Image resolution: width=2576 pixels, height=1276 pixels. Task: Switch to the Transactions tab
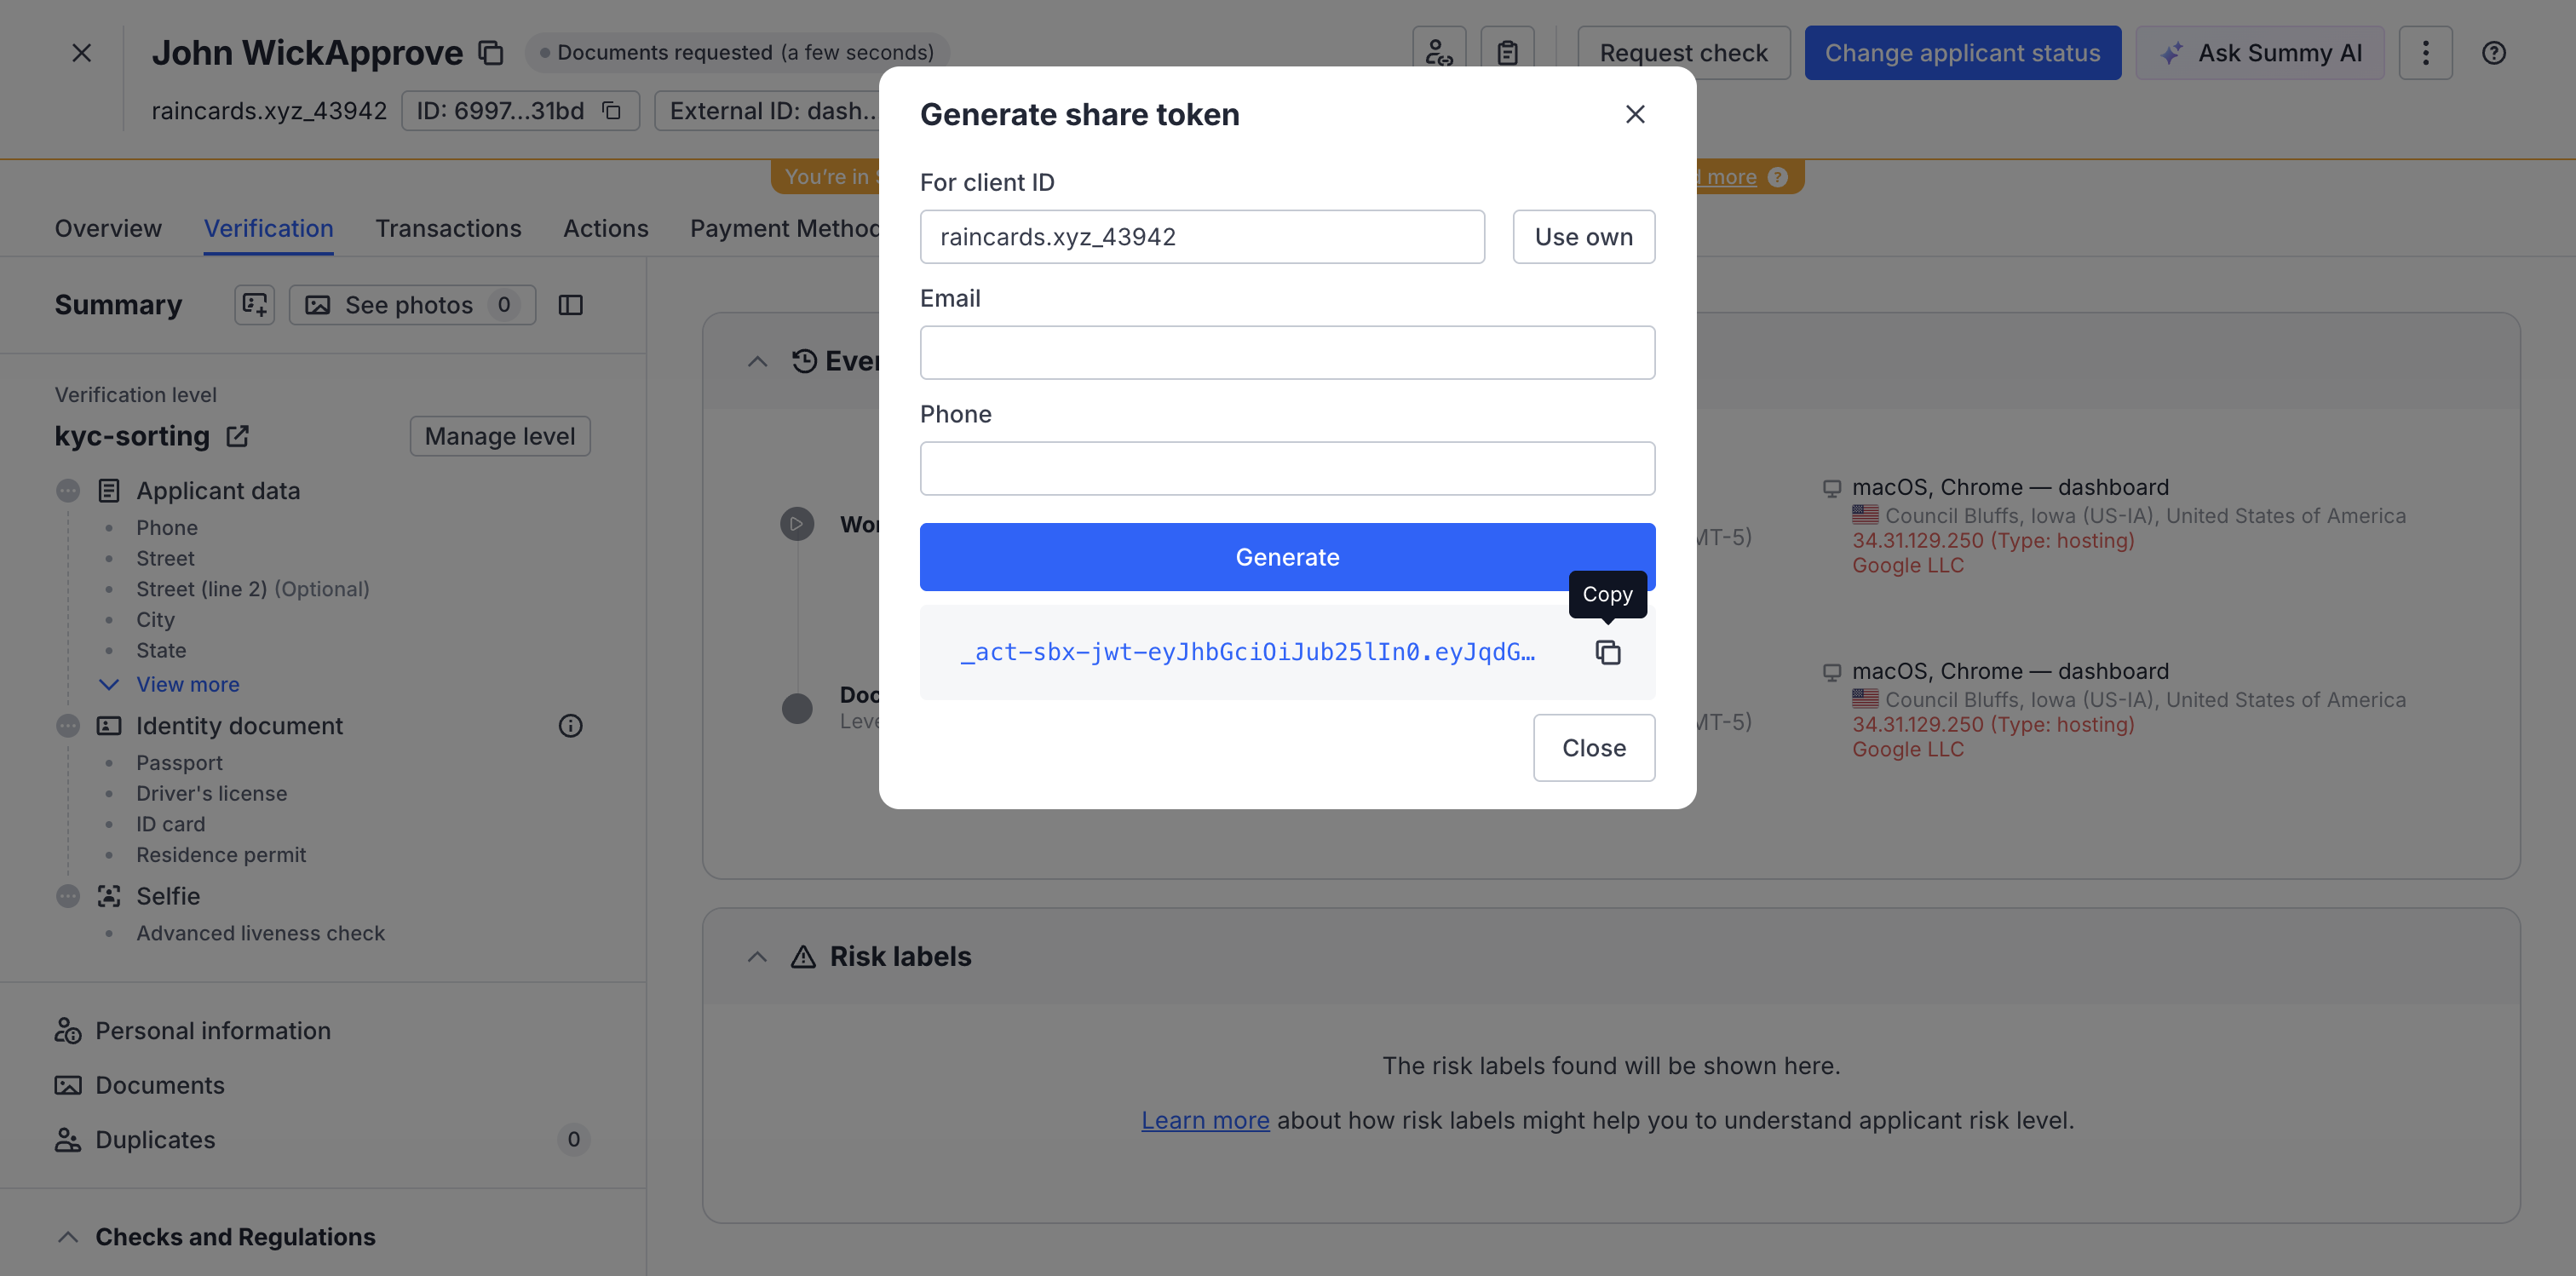(x=448, y=229)
